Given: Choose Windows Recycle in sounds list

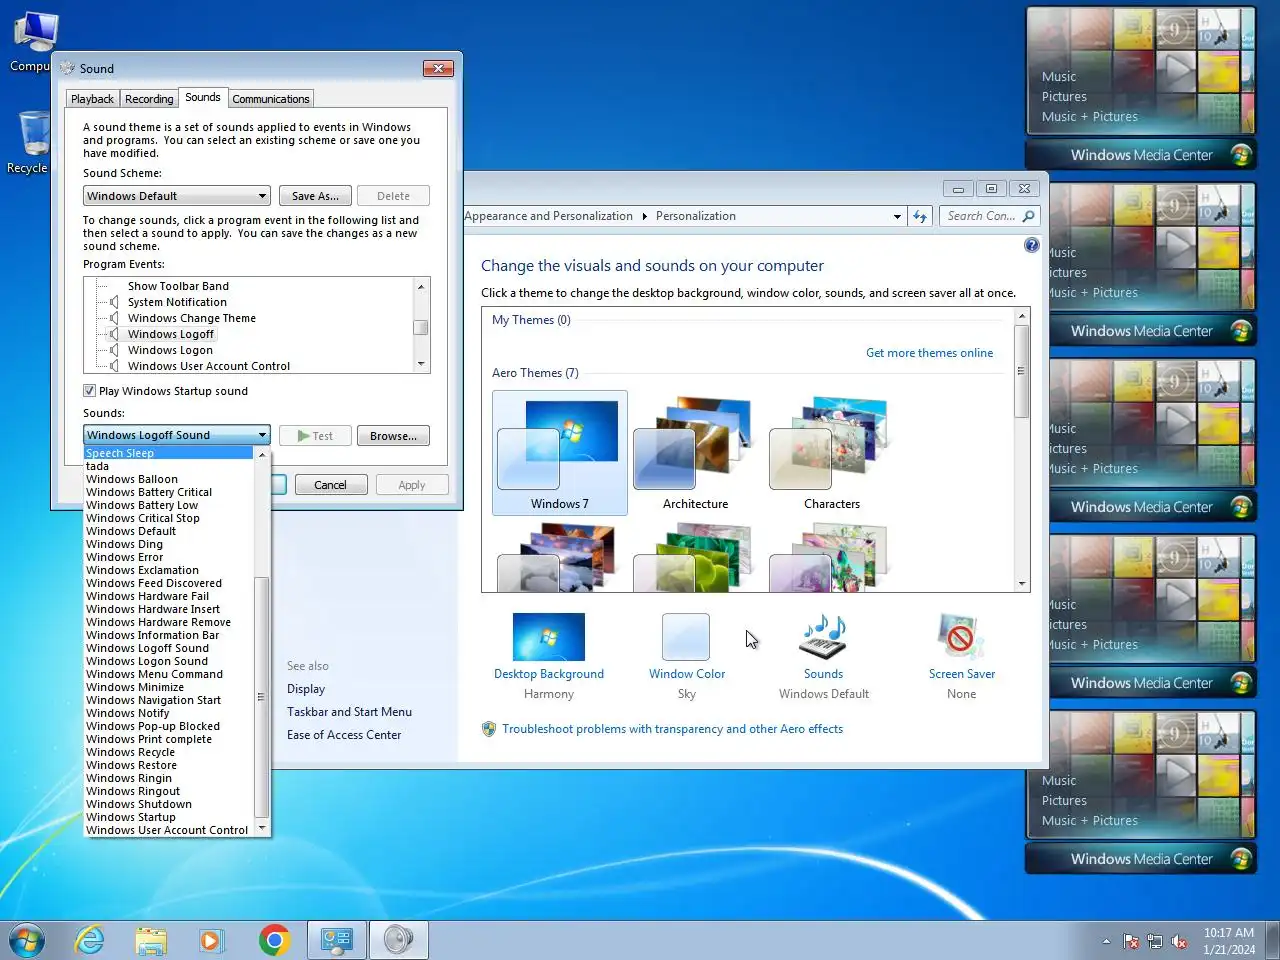Looking at the screenshot, I should click(x=130, y=752).
